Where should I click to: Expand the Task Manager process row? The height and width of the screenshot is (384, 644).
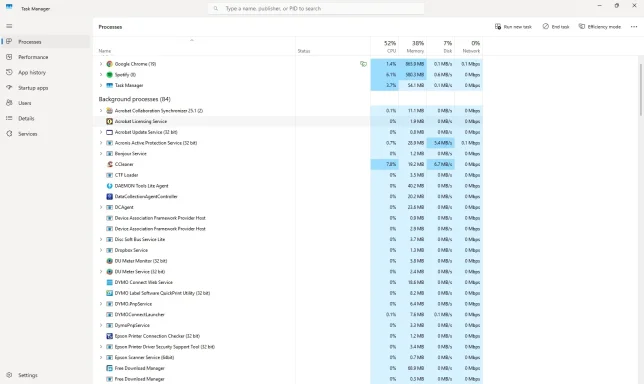[x=101, y=85]
